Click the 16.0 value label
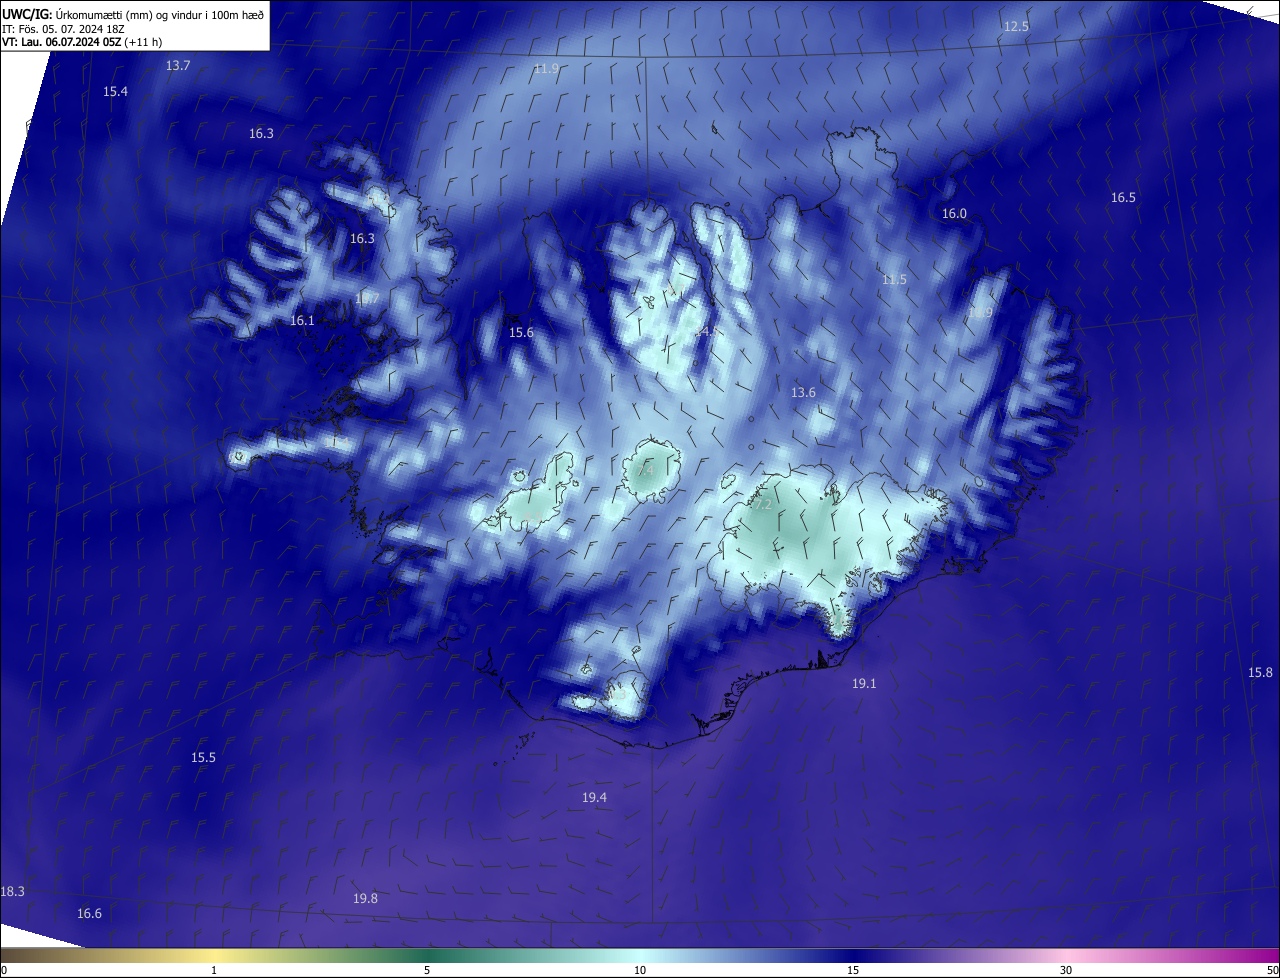1280x978 pixels. click(x=954, y=214)
